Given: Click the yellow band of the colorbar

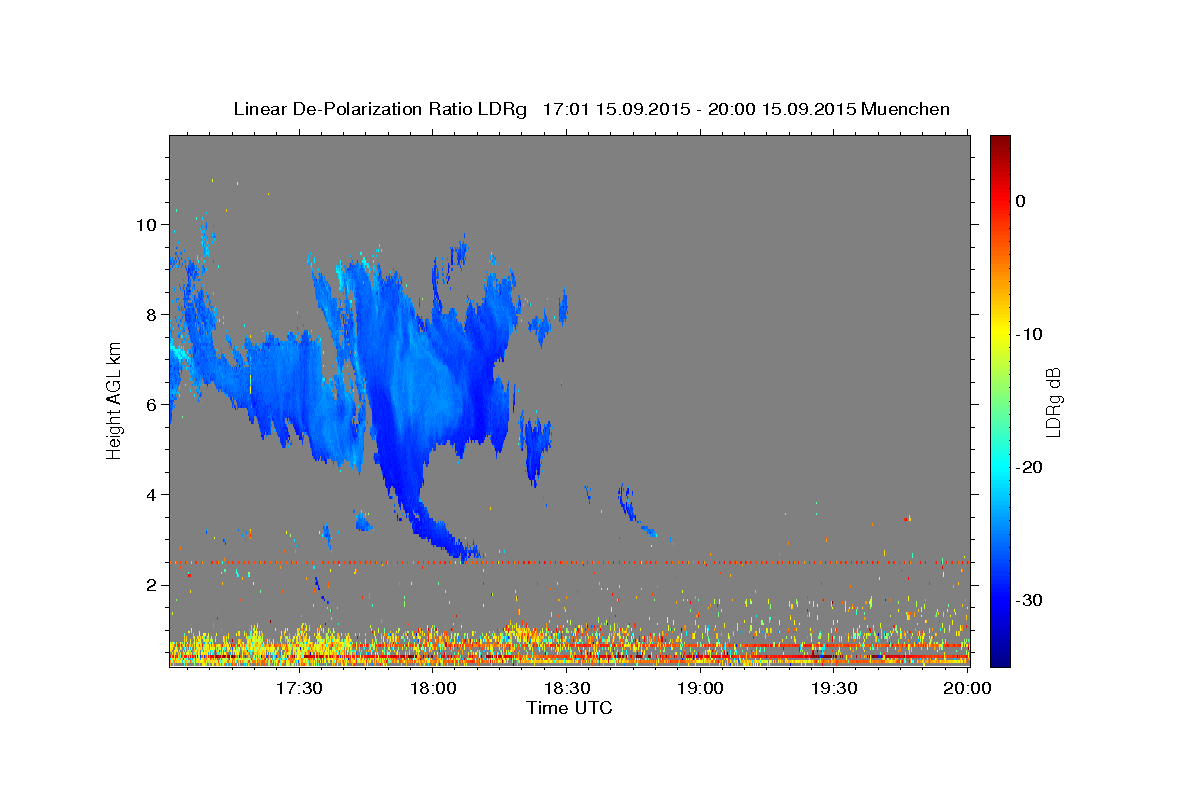Looking at the screenshot, I should coord(1000,334).
